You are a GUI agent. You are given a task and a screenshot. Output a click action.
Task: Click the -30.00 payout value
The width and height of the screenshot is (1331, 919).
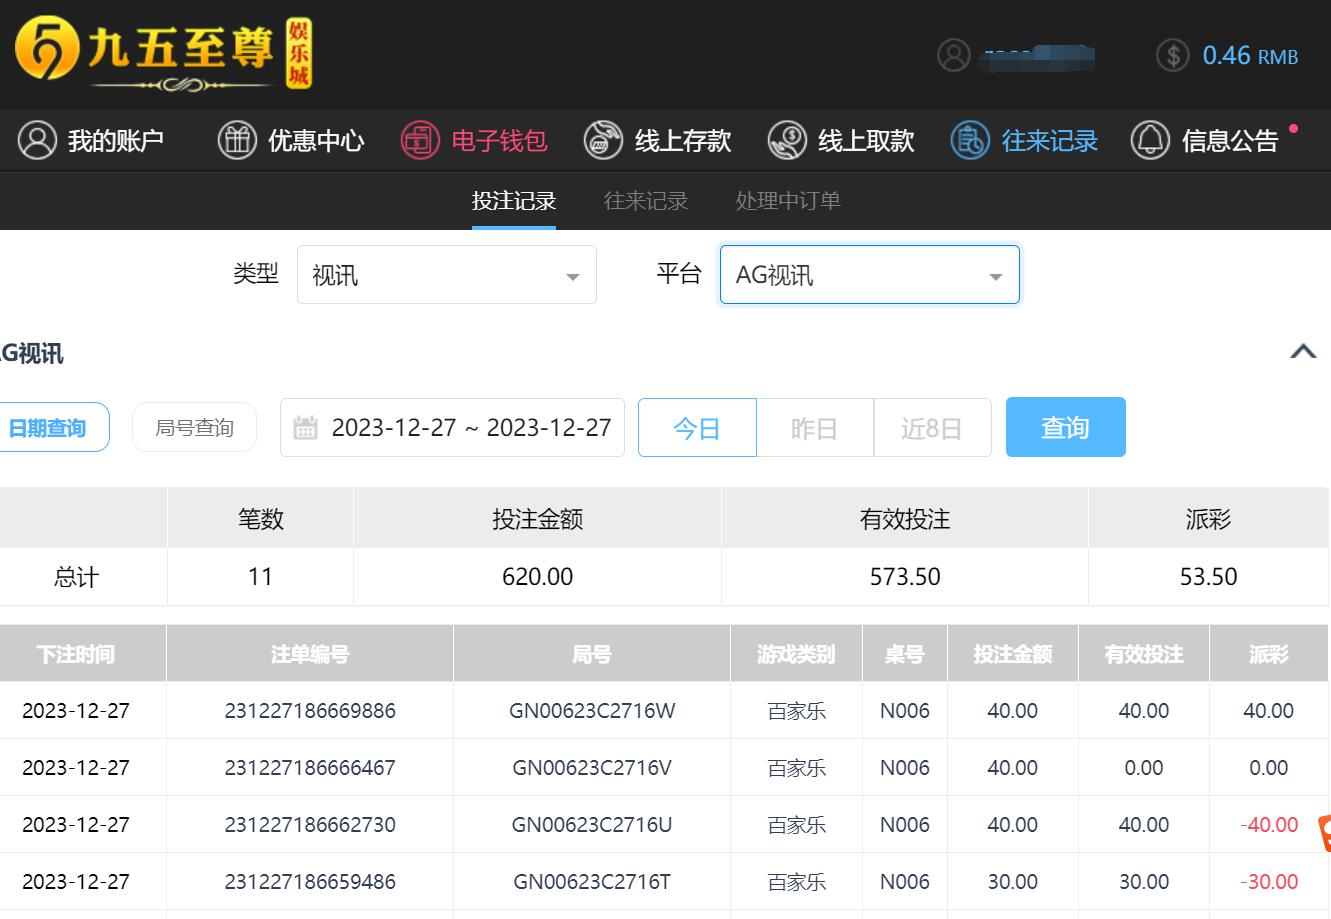click(x=1269, y=882)
